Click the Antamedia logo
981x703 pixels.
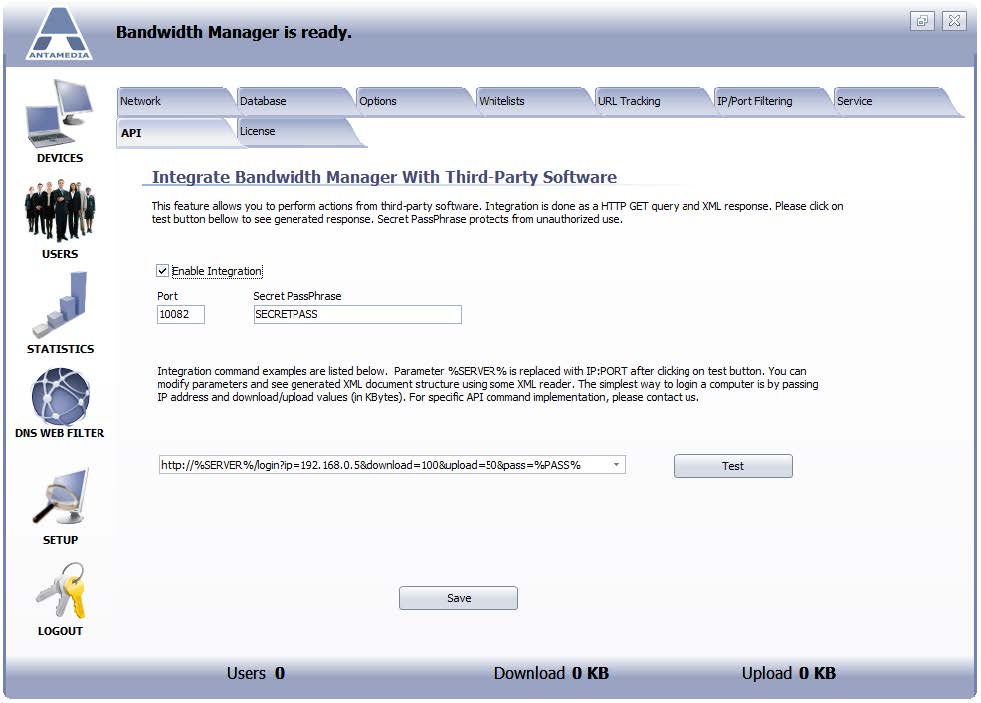click(59, 34)
